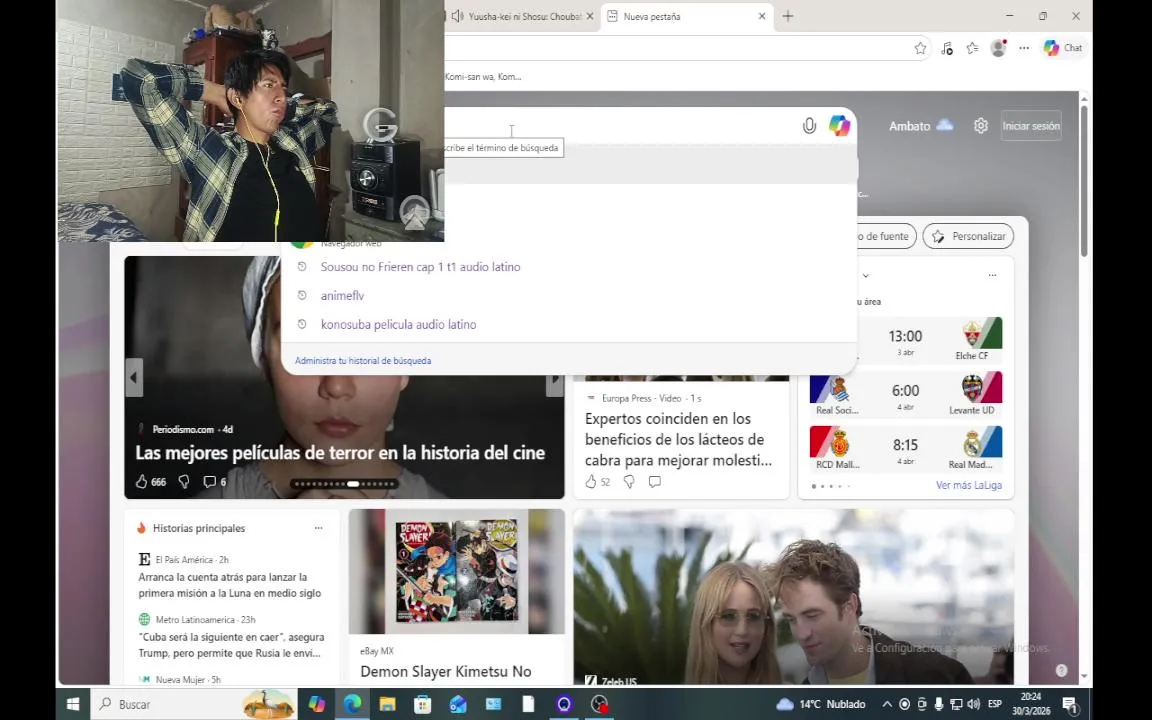The image size is (1152, 720).
Task: Select a carousel pagination dot
Action: click(x=353, y=483)
